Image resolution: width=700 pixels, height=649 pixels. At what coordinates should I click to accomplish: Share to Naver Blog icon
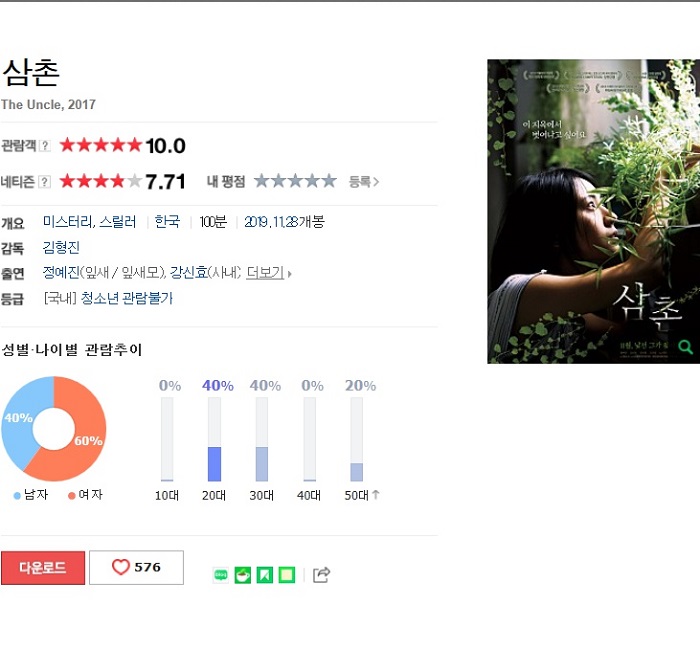point(221,575)
